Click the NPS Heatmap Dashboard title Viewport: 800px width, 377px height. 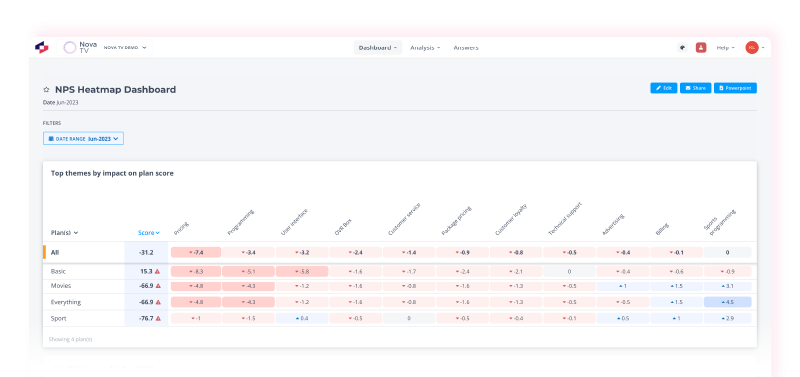[115, 90]
